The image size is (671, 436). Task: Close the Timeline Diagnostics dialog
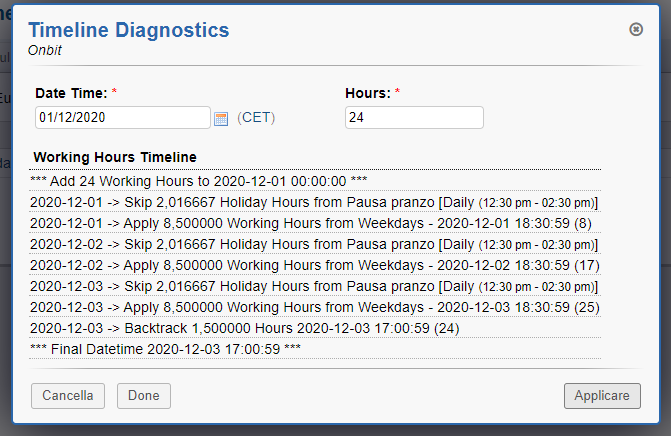coord(636,29)
